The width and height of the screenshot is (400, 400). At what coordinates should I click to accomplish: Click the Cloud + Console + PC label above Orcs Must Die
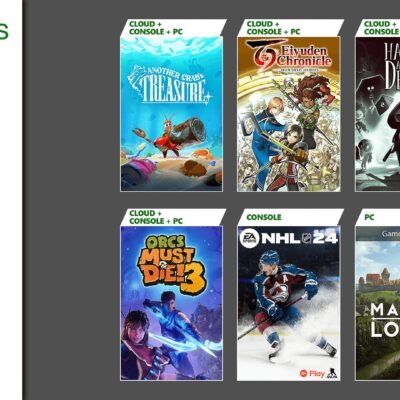tap(156, 217)
